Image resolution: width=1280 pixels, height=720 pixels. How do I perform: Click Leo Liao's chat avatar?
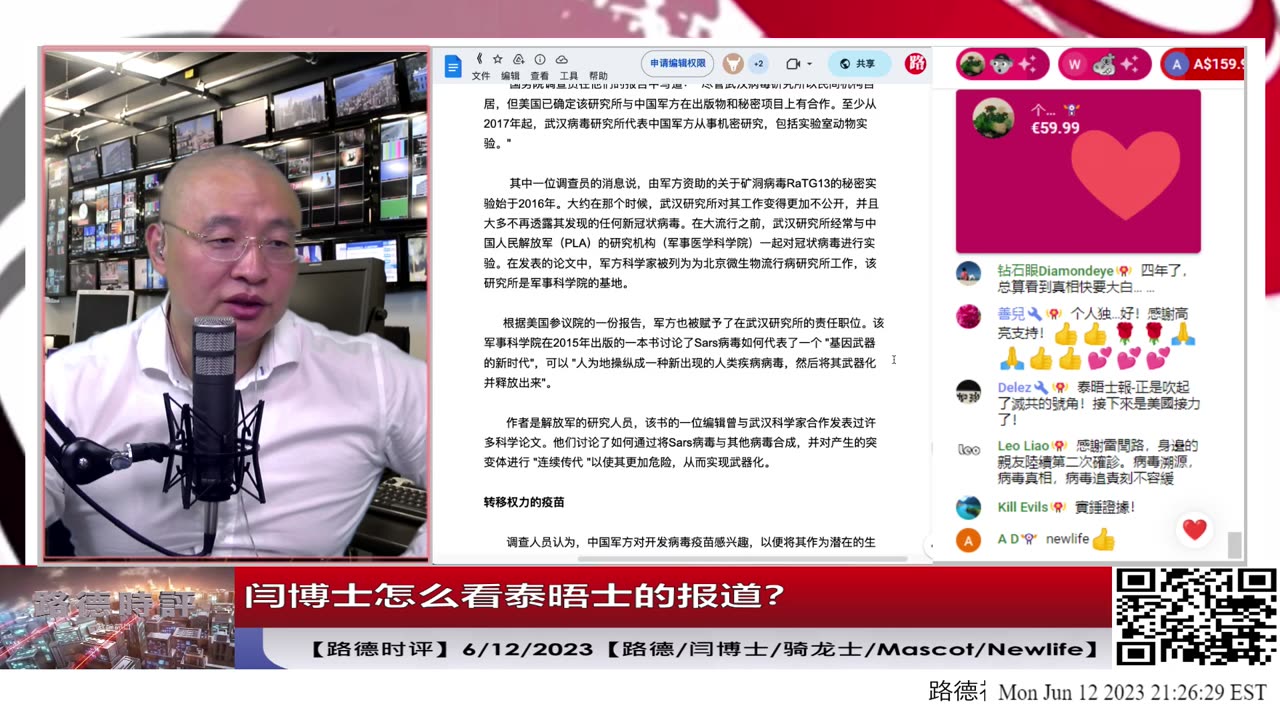click(968, 449)
